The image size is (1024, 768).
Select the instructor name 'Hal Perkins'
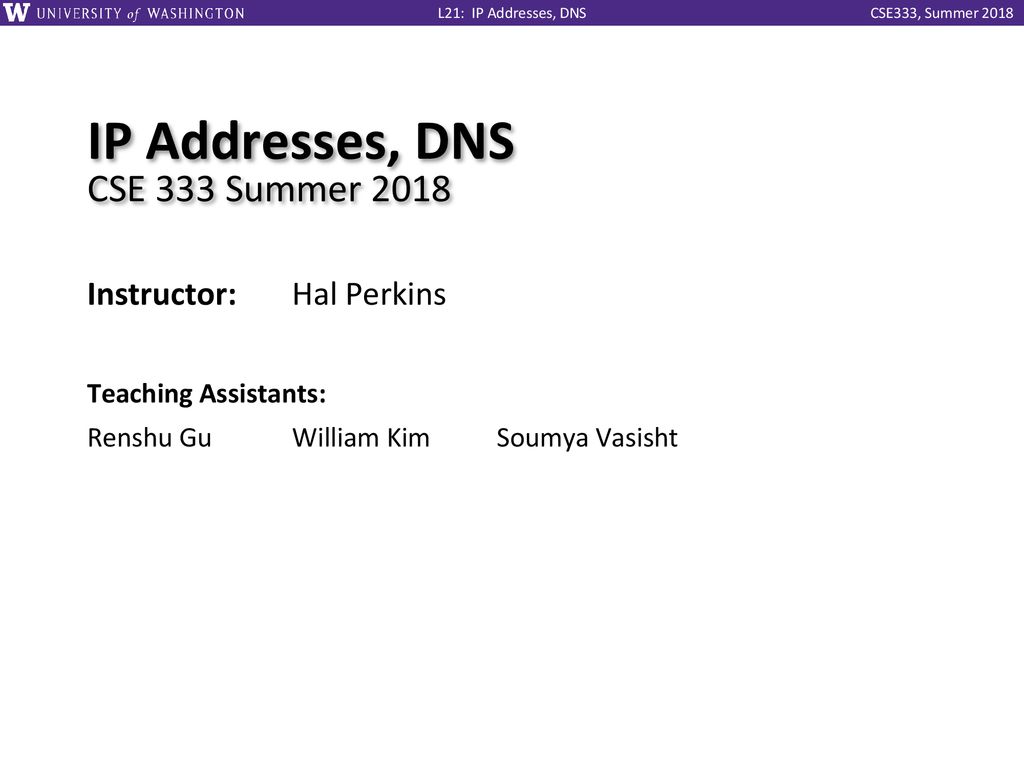coord(369,295)
